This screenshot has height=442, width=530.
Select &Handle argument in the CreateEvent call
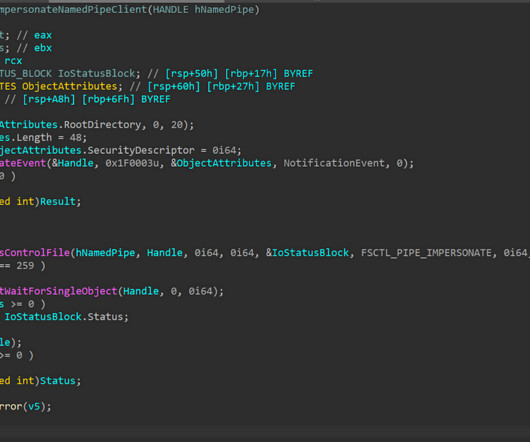pos(73,163)
